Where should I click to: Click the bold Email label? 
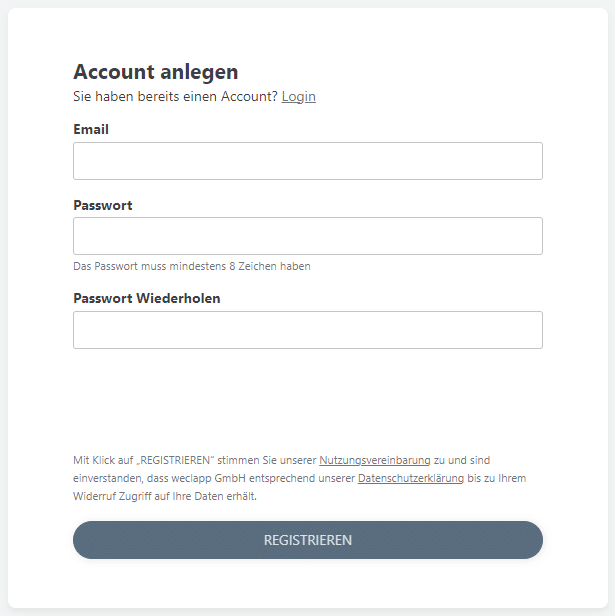pos(91,129)
